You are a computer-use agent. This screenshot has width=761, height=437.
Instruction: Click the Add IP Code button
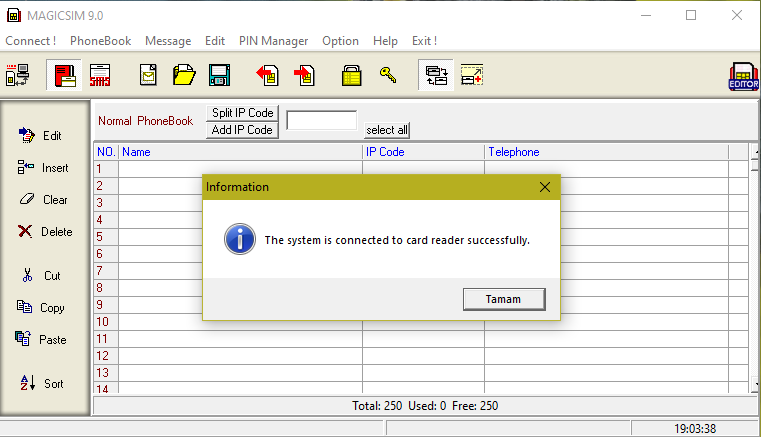click(x=242, y=130)
